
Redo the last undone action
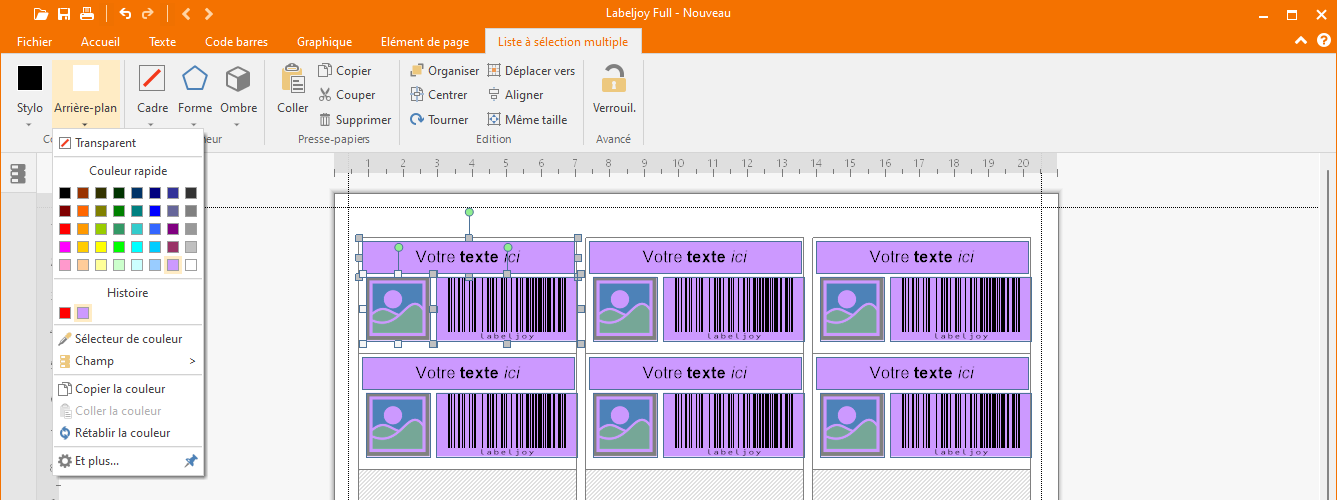(148, 13)
